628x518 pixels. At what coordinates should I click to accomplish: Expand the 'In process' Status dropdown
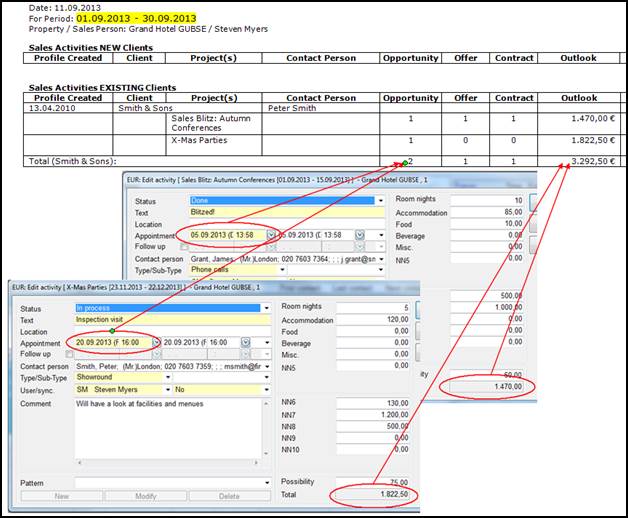(268, 309)
